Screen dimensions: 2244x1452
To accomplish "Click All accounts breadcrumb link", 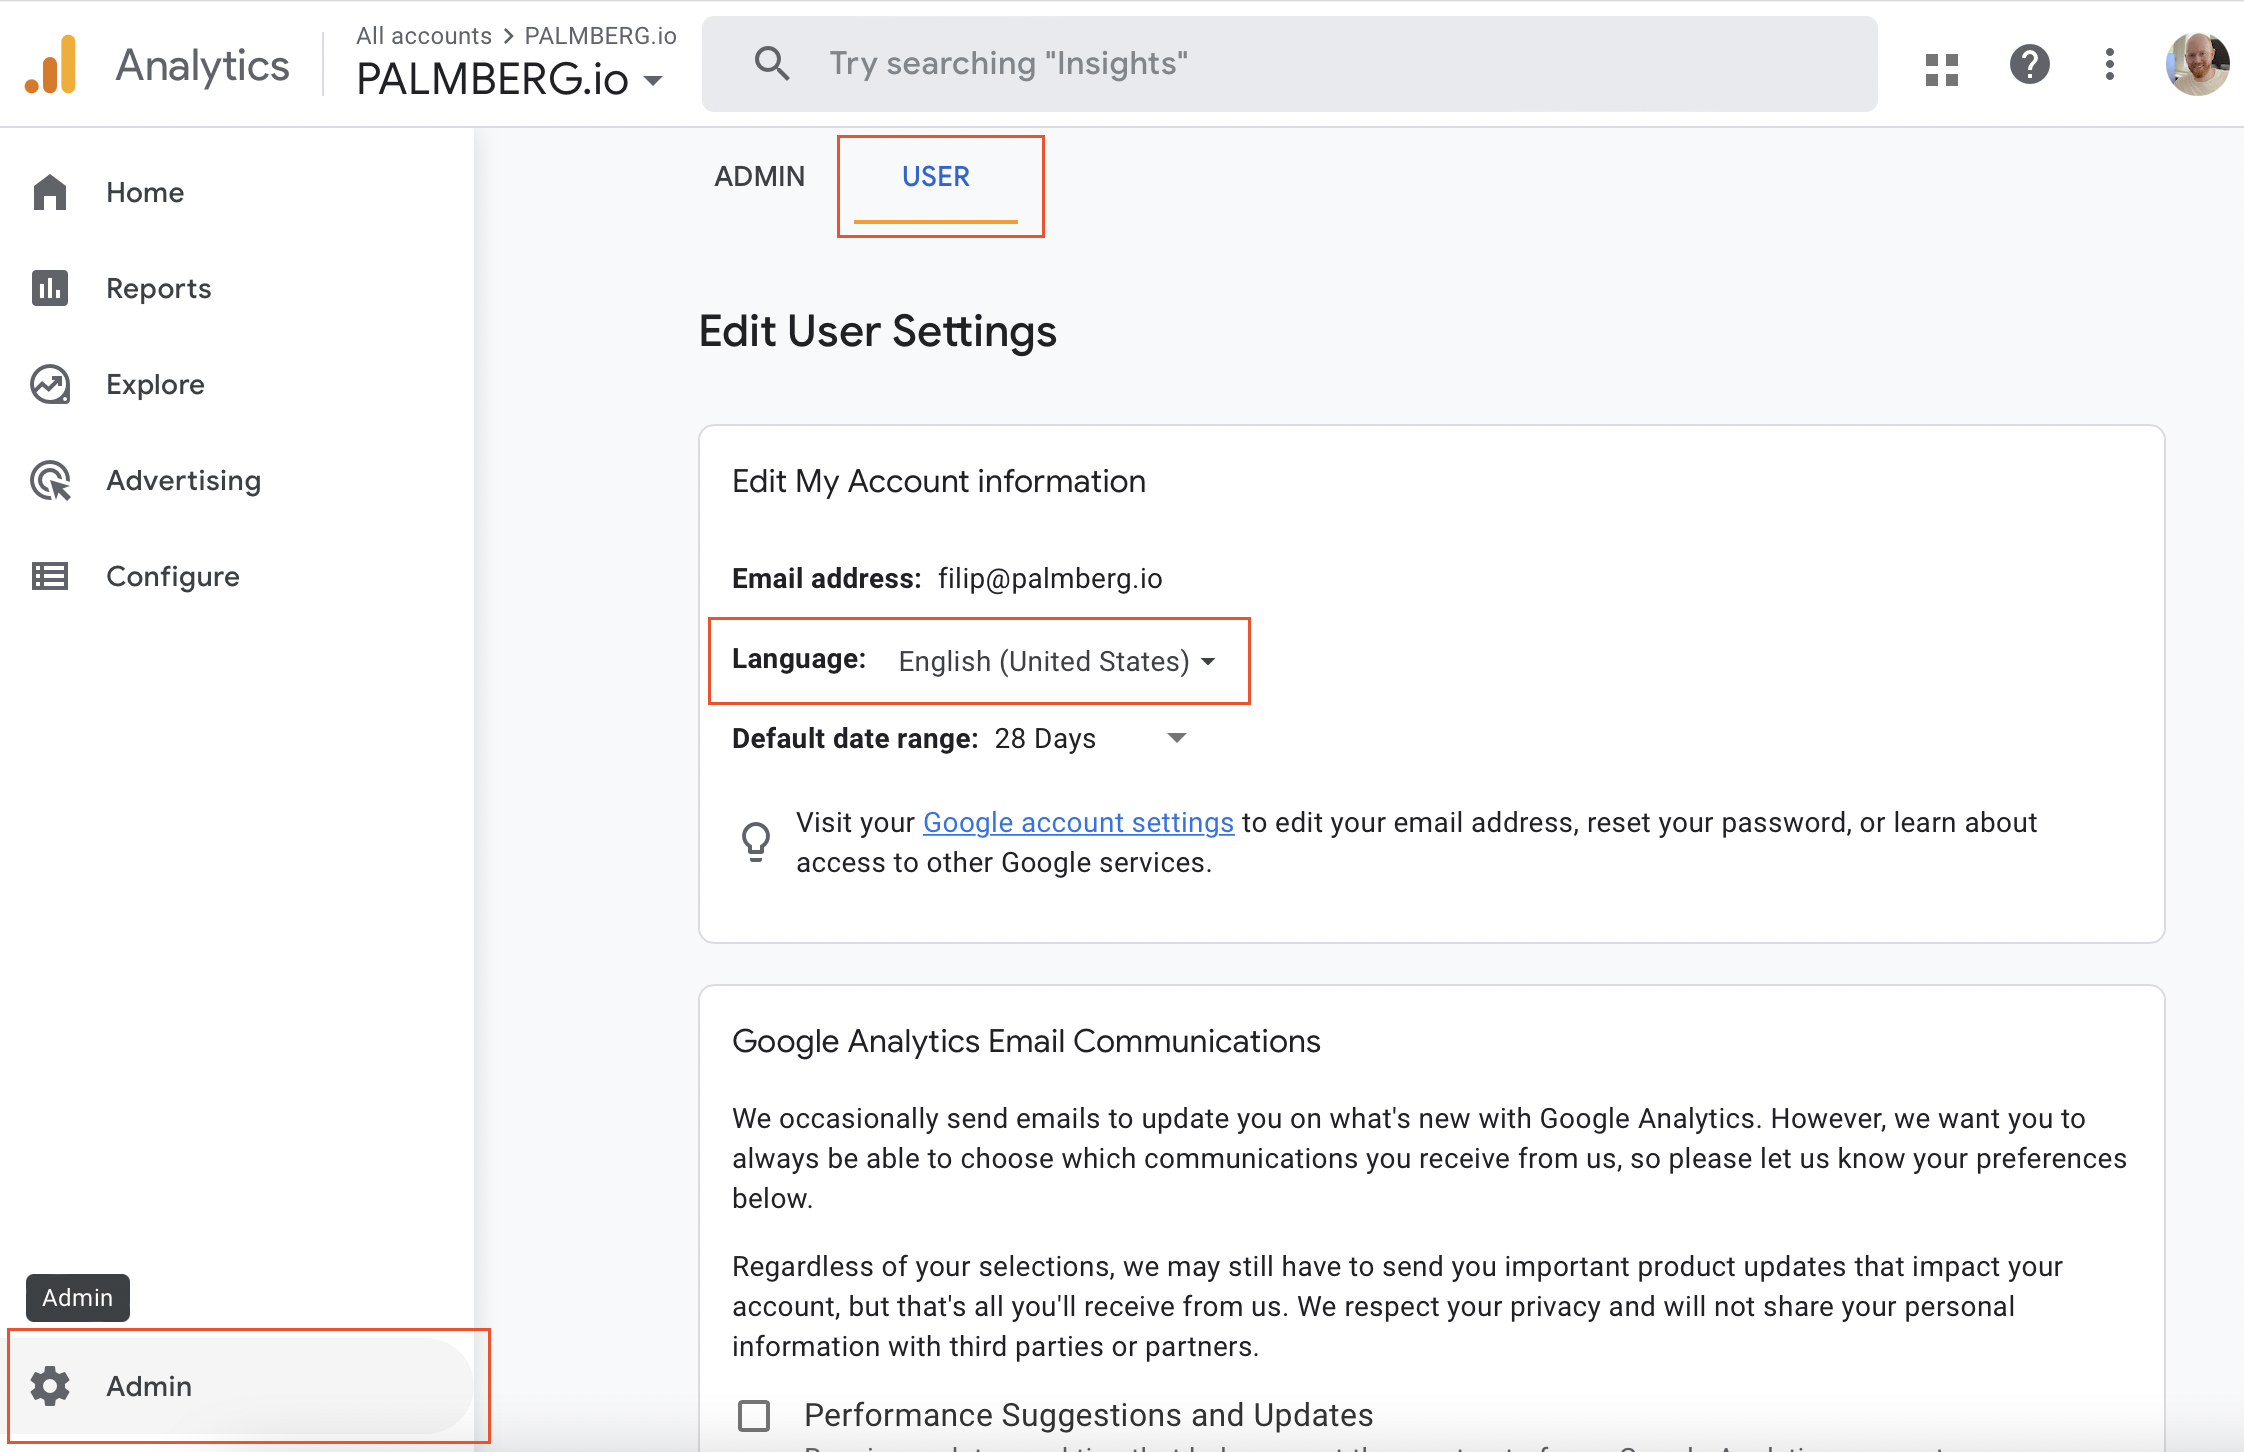I will pos(424,36).
